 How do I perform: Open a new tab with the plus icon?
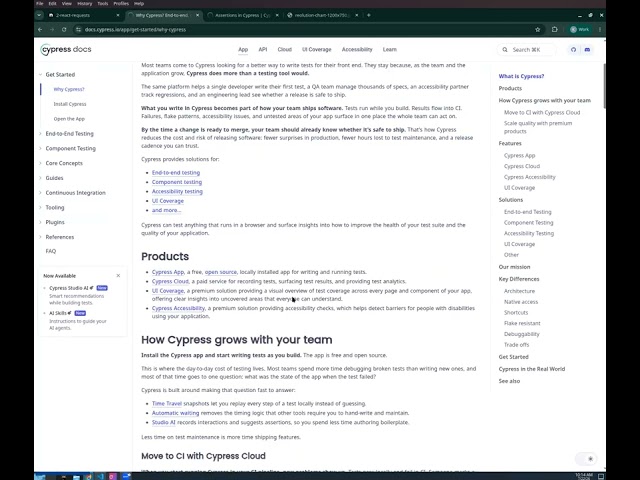369,15
